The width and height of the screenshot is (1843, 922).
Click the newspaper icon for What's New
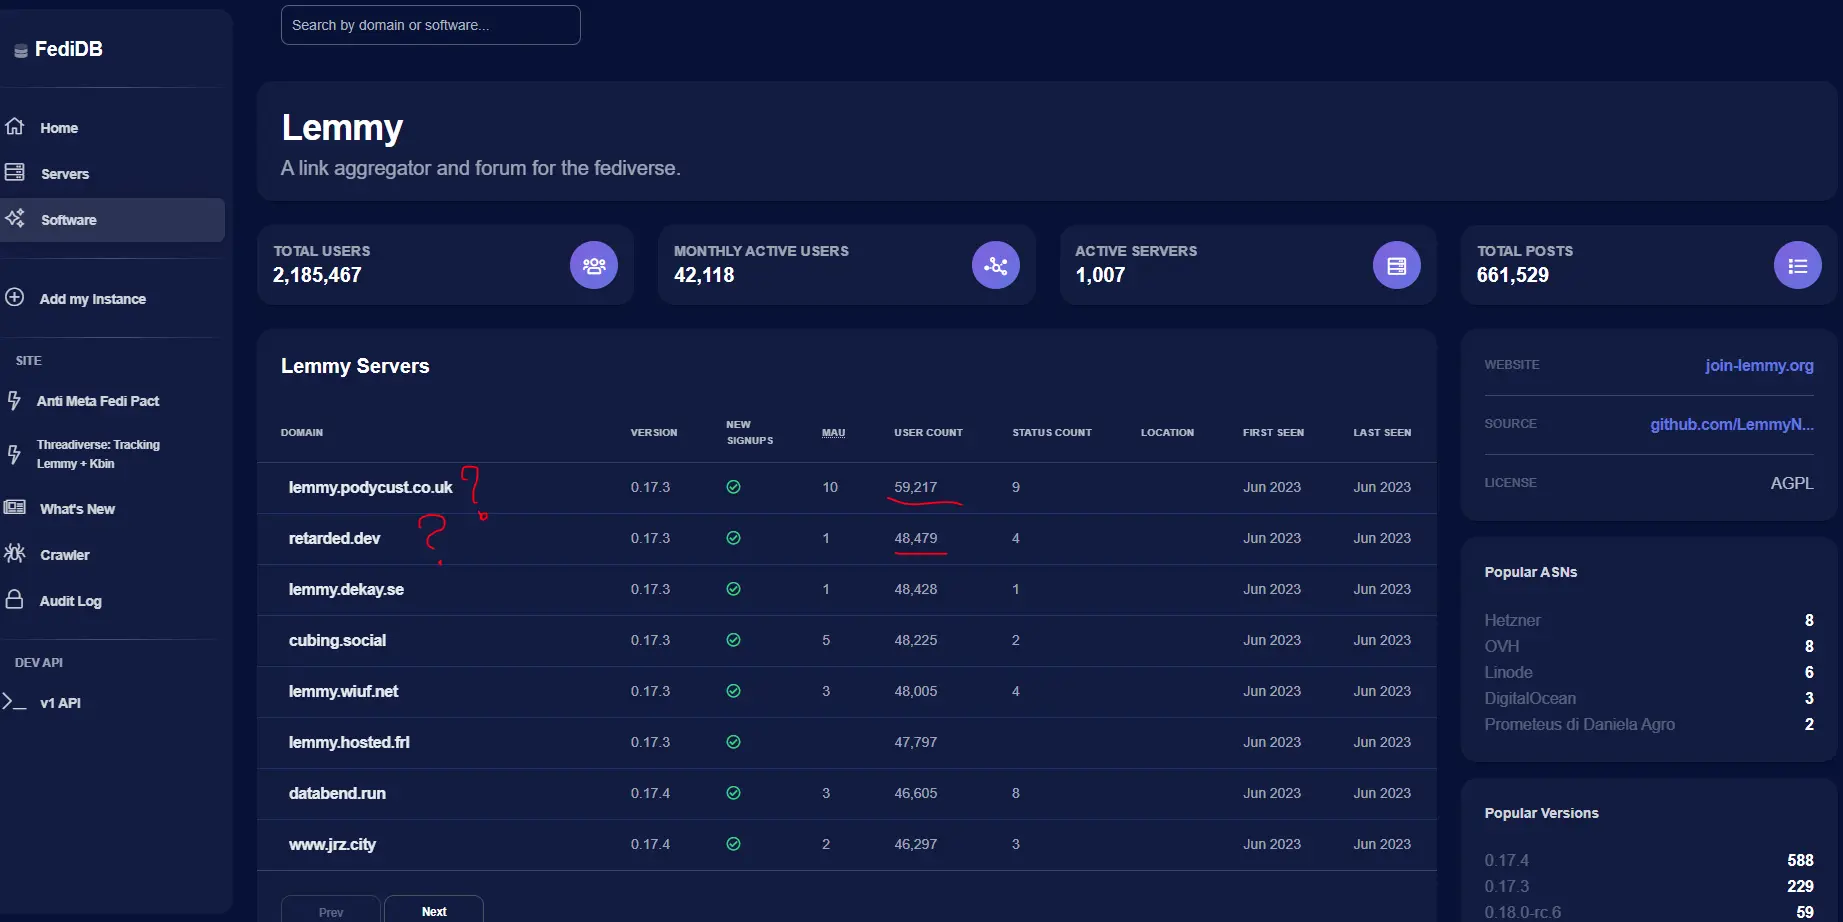point(14,507)
